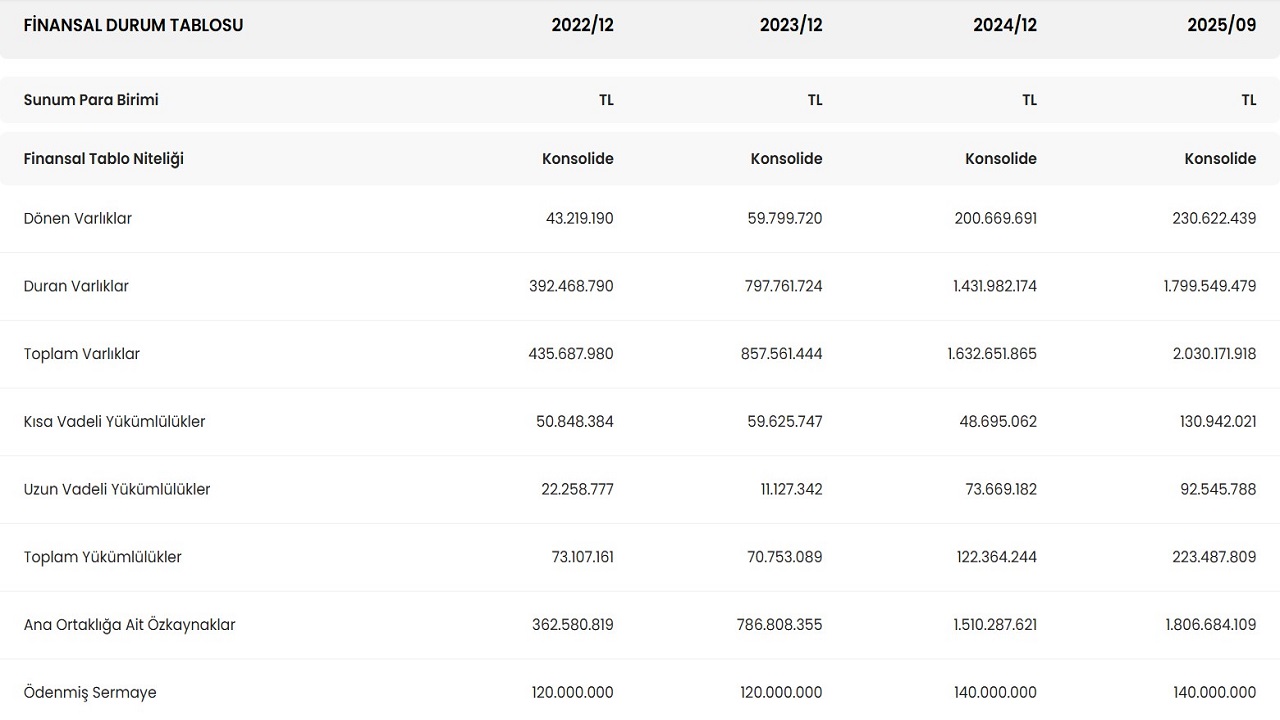Select the Dönen Varlıklar row label
1280x720 pixels.
(x=78, y=218)
